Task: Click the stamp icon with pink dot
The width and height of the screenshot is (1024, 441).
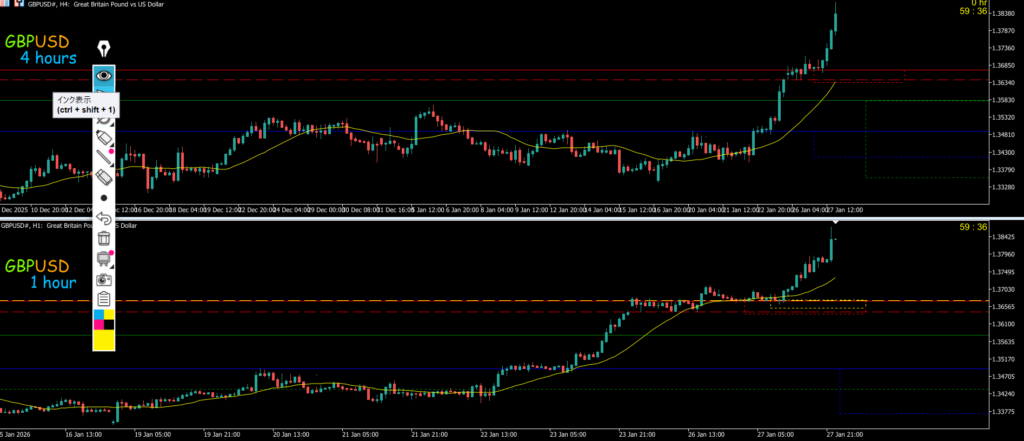Action: [x=104, y=259]
